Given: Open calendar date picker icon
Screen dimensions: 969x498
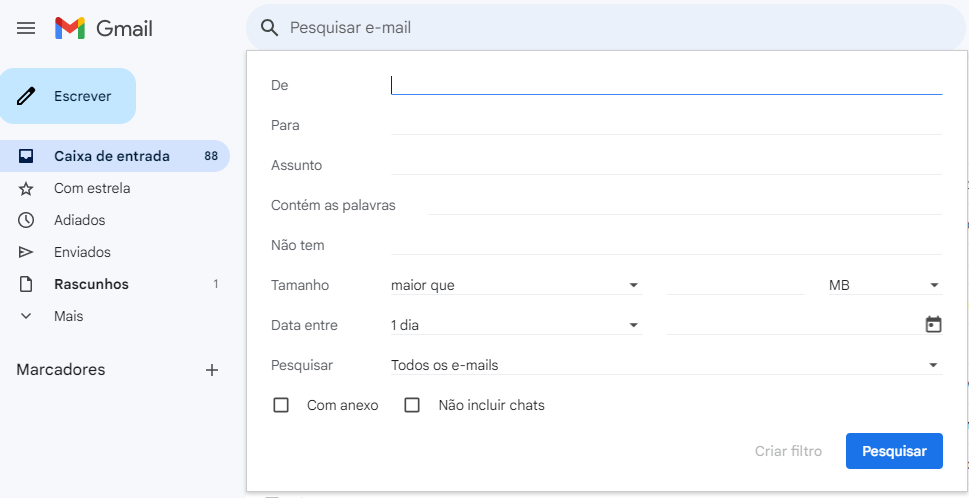Looking at the screenshot, I should coord(934,325).
